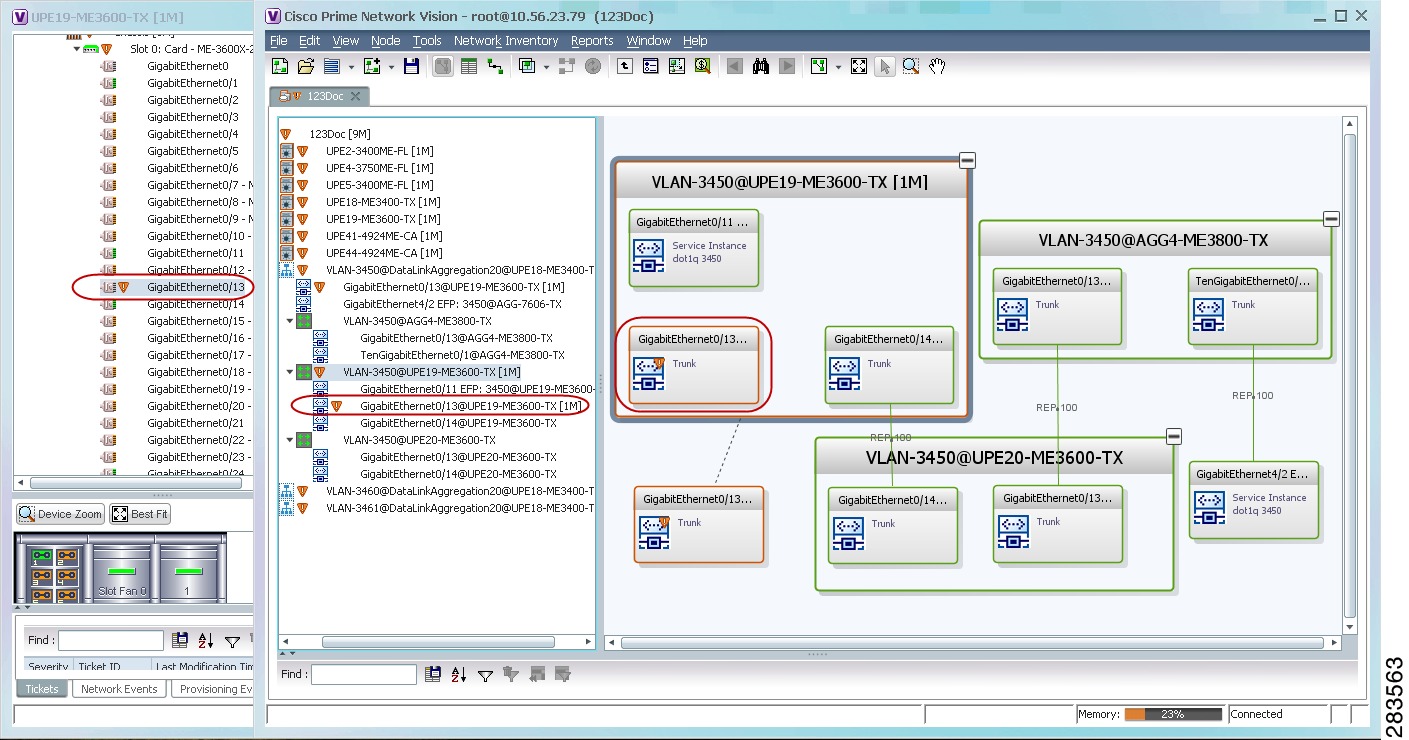Click the Layout Map toolbar icon
The height and width of the screenshot is (740, 1409).
coord(818,66)
